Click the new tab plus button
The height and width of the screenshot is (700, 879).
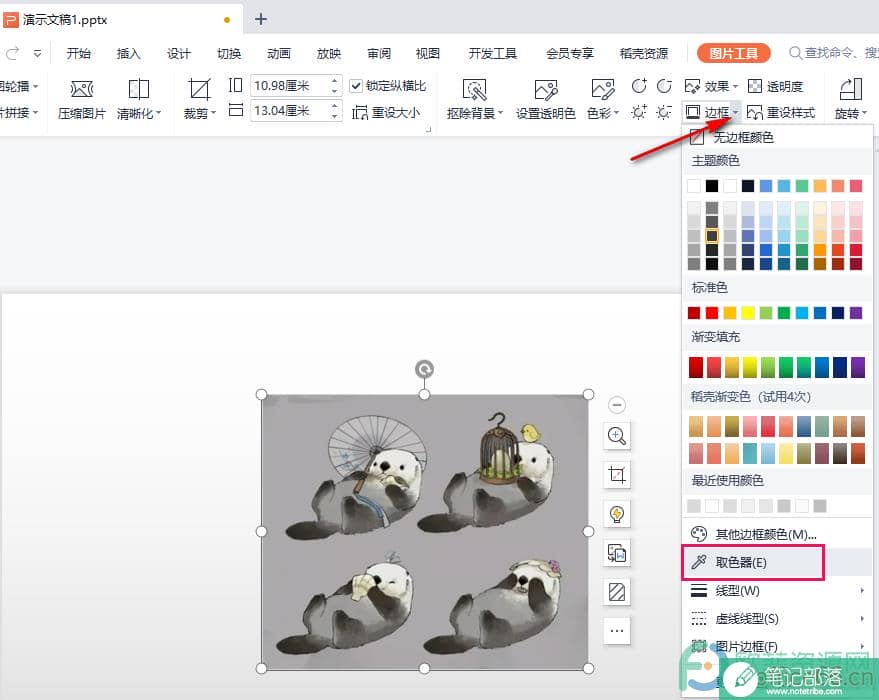[261, 19]
